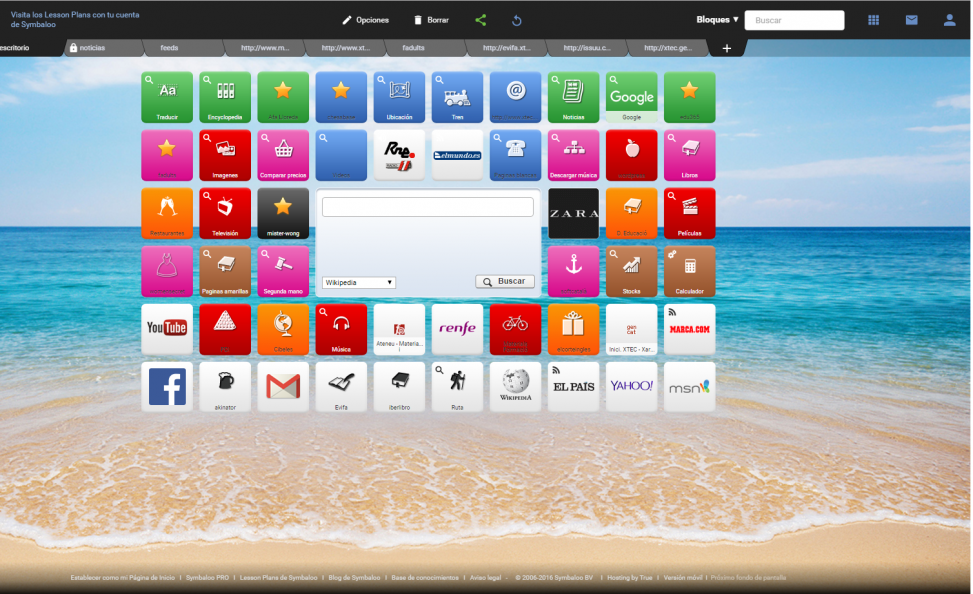
Task: Click the Facebook tile
Action: coord(167,387)
